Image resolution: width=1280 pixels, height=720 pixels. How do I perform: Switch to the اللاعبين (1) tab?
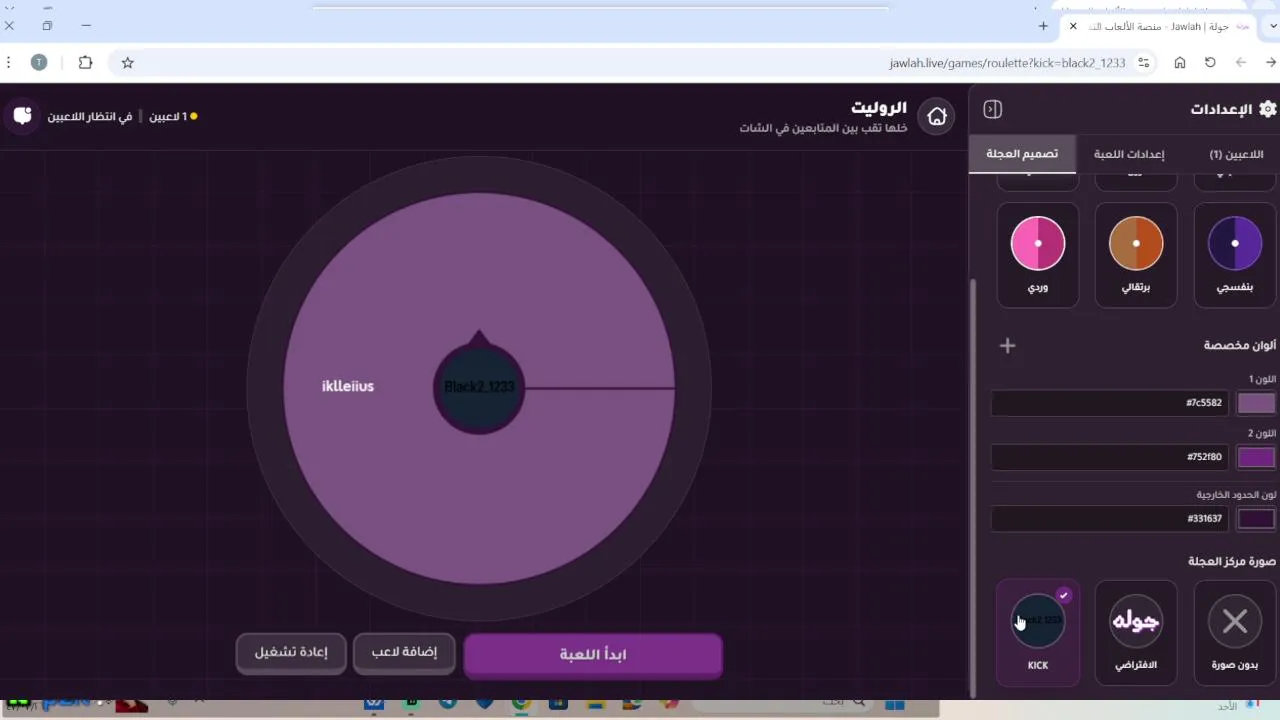click(1236, 154)
